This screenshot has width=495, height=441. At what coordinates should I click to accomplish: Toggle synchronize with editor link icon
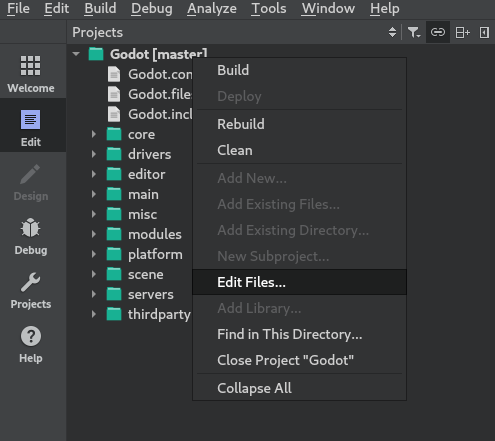[438, 32]
